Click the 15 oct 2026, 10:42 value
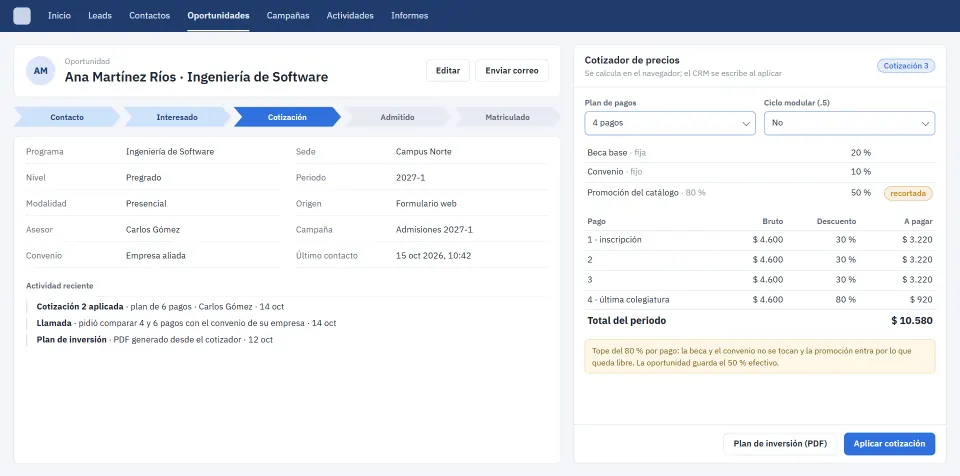960x476 pixels. point(433,255)
